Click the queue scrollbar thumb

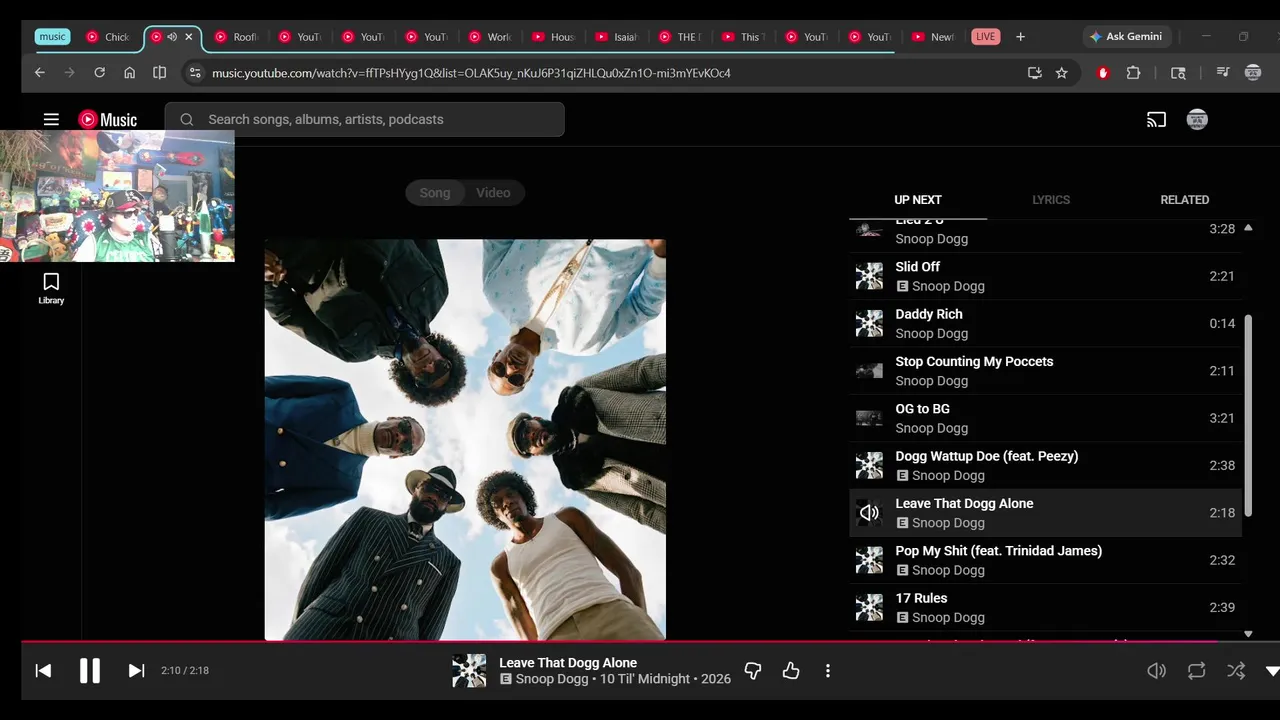coord(1248,415)
